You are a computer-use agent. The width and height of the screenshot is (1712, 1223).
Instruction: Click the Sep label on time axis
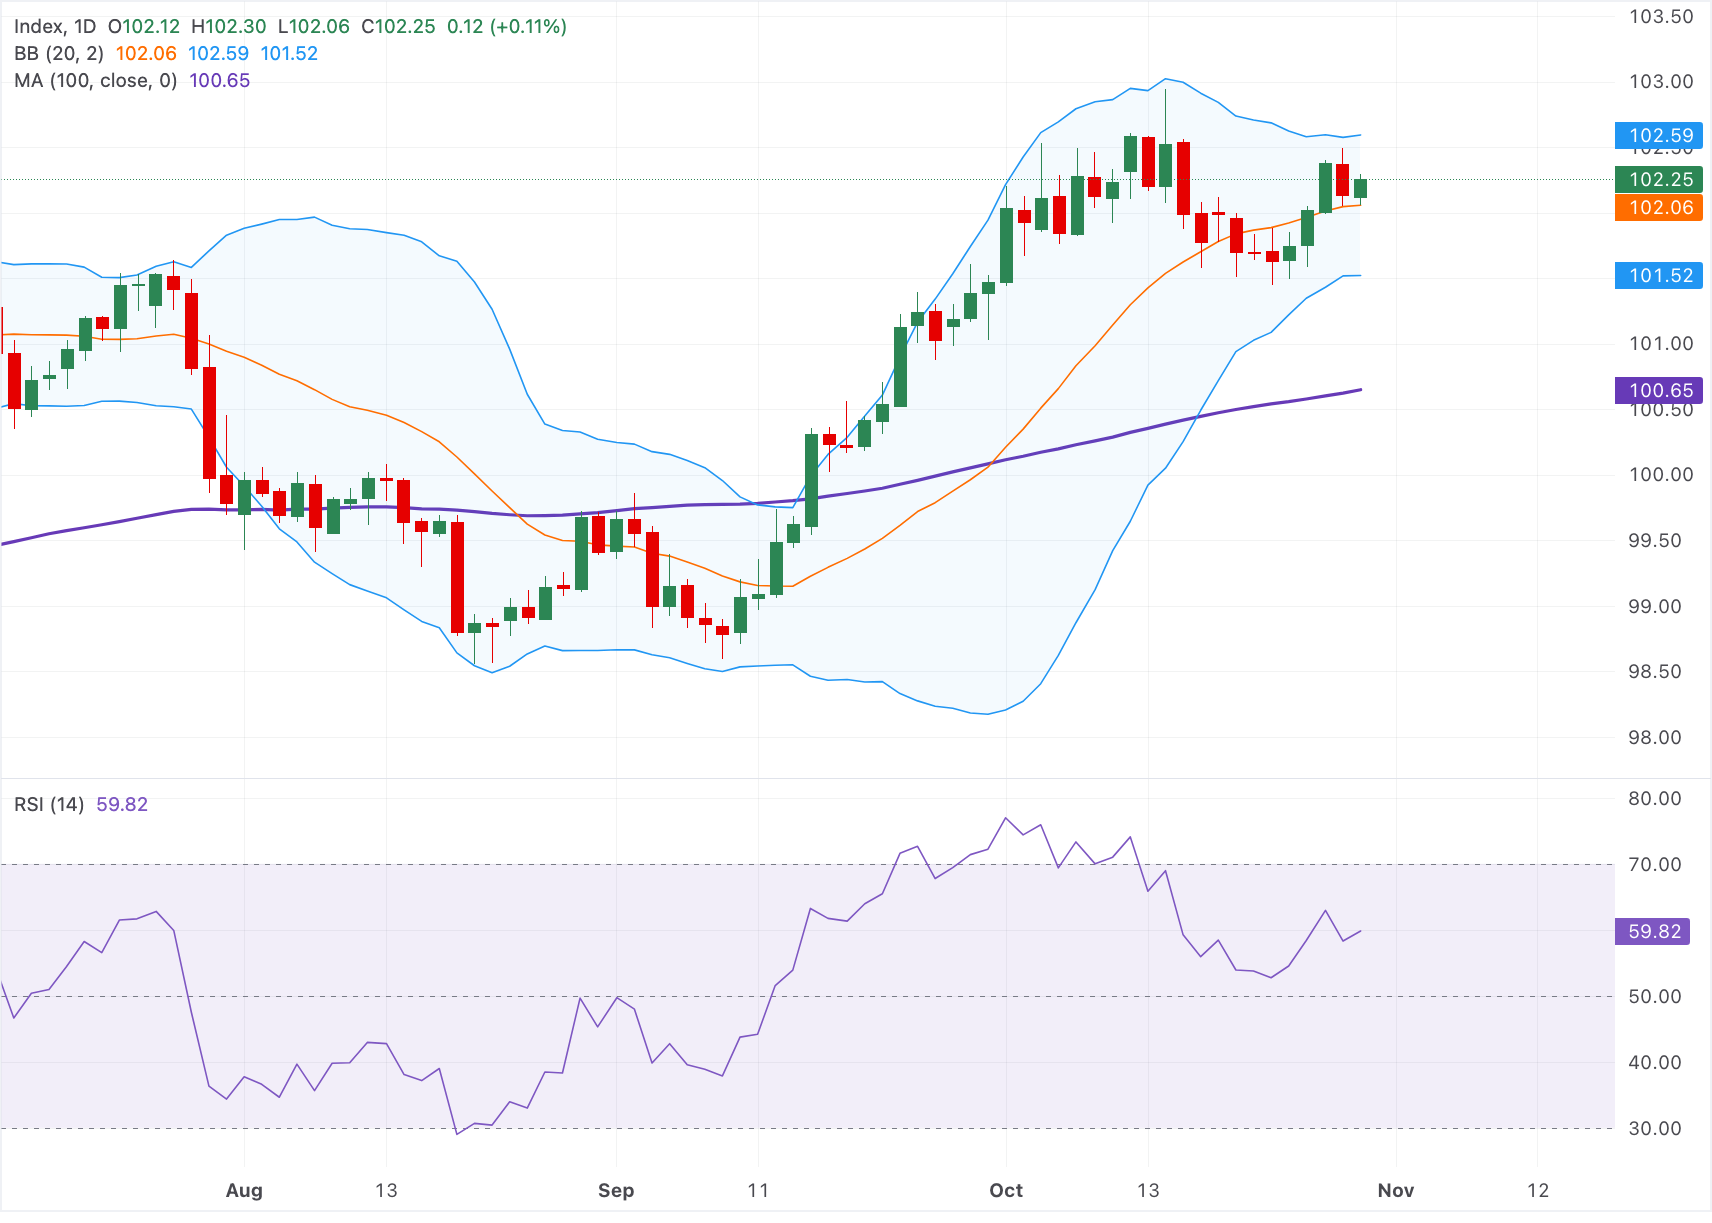pos(616,1190)
